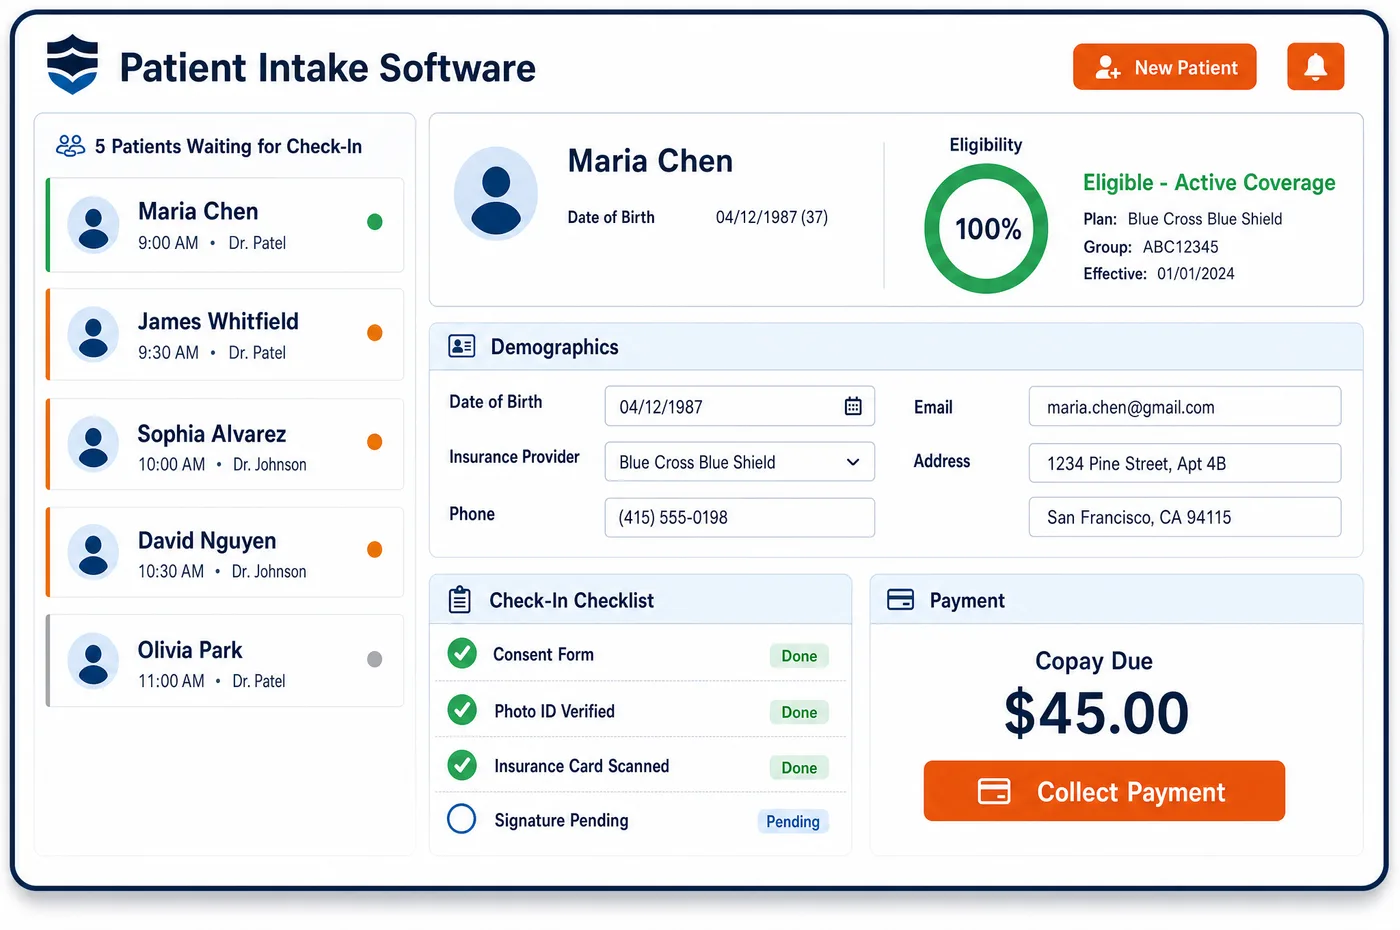This screenshot has width=1400, height=930.
Task: Click the 100% eligibility progress ring
Action: click(986, 229)
